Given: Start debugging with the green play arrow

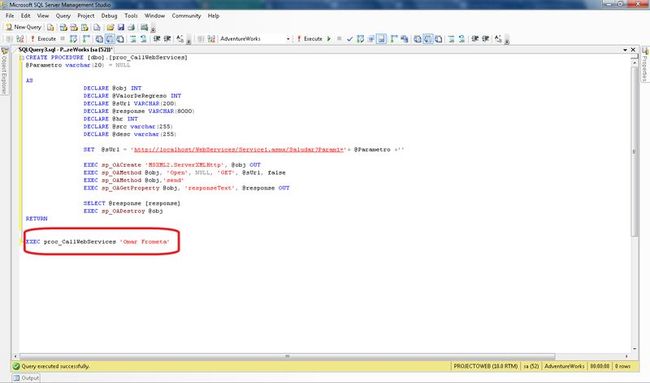Looking at the screenshot, I should tap(329, 39).
